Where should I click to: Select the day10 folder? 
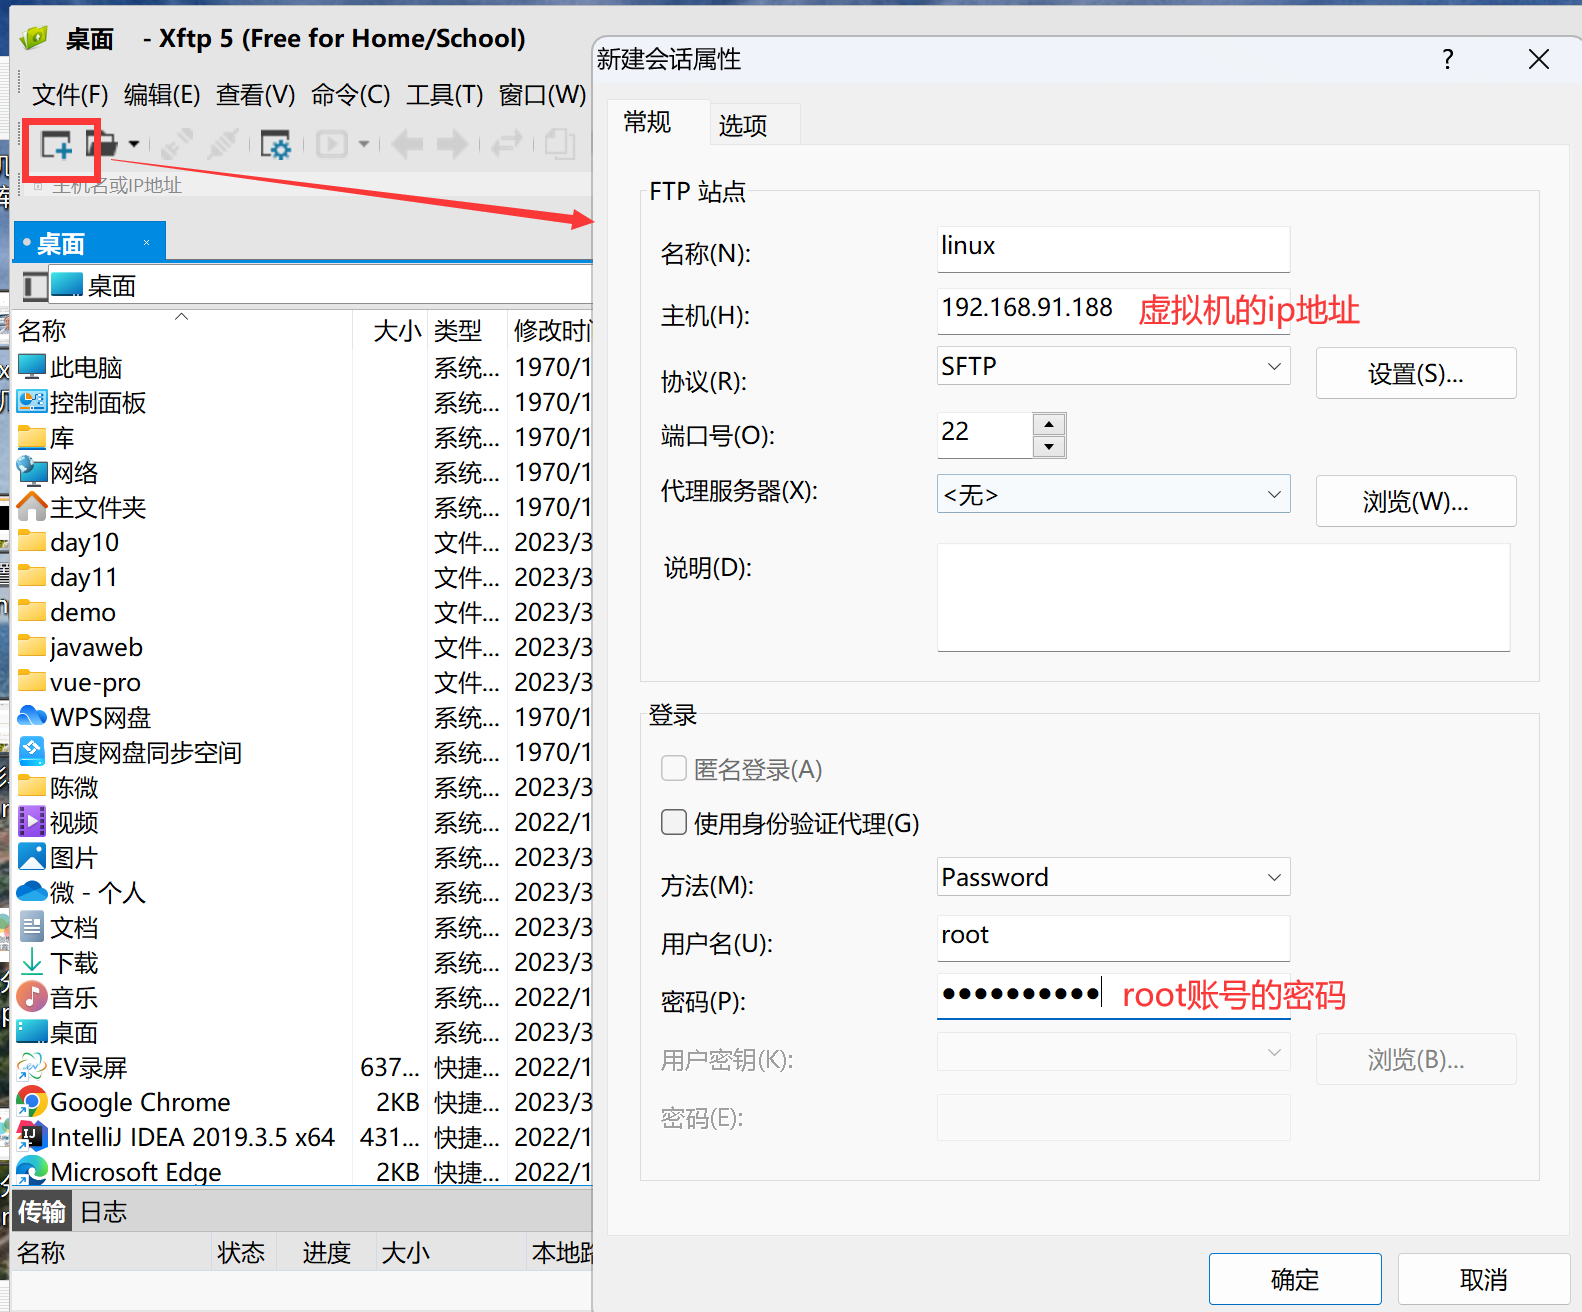click(68, 542)
